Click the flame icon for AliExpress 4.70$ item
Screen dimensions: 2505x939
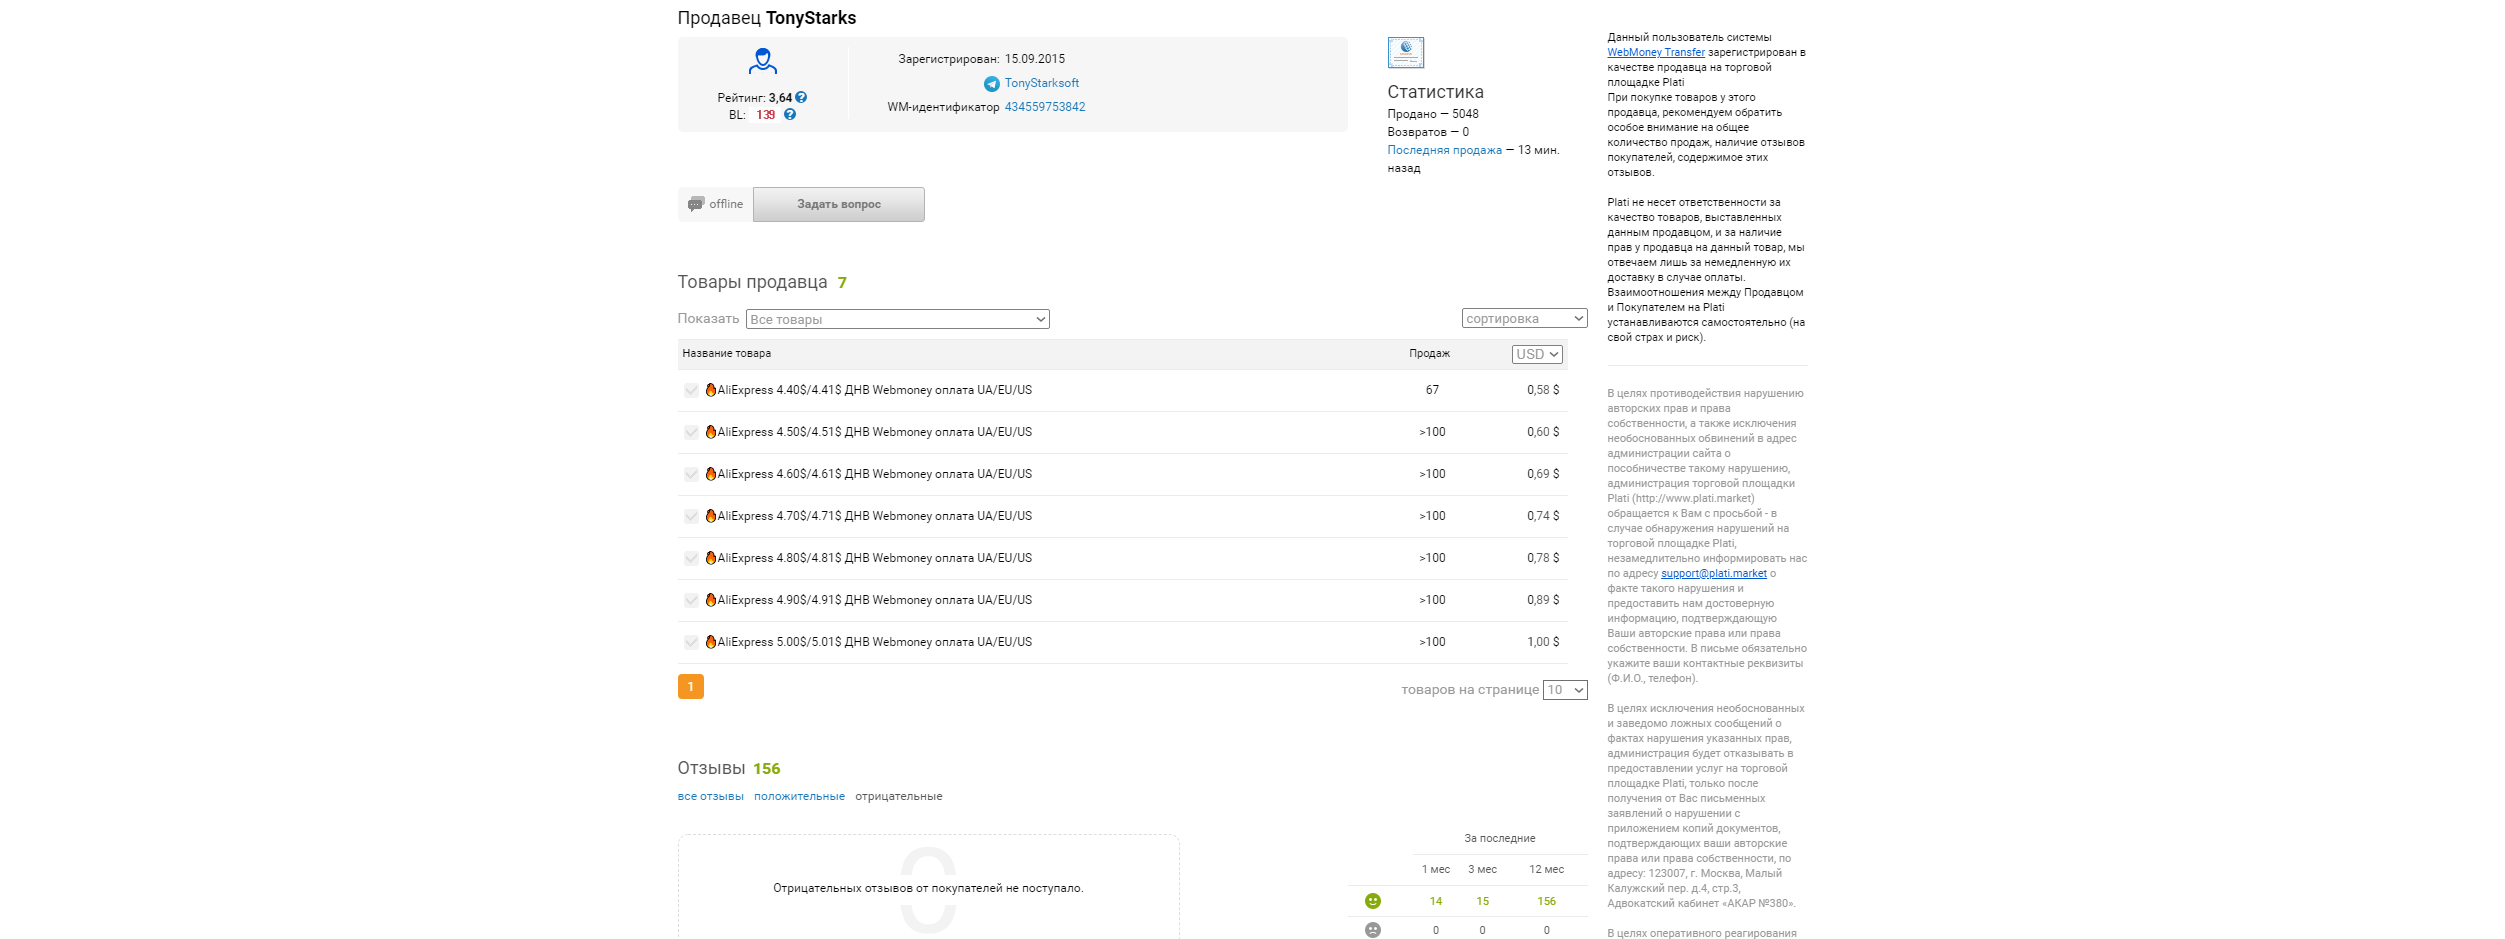coord(710,516)
